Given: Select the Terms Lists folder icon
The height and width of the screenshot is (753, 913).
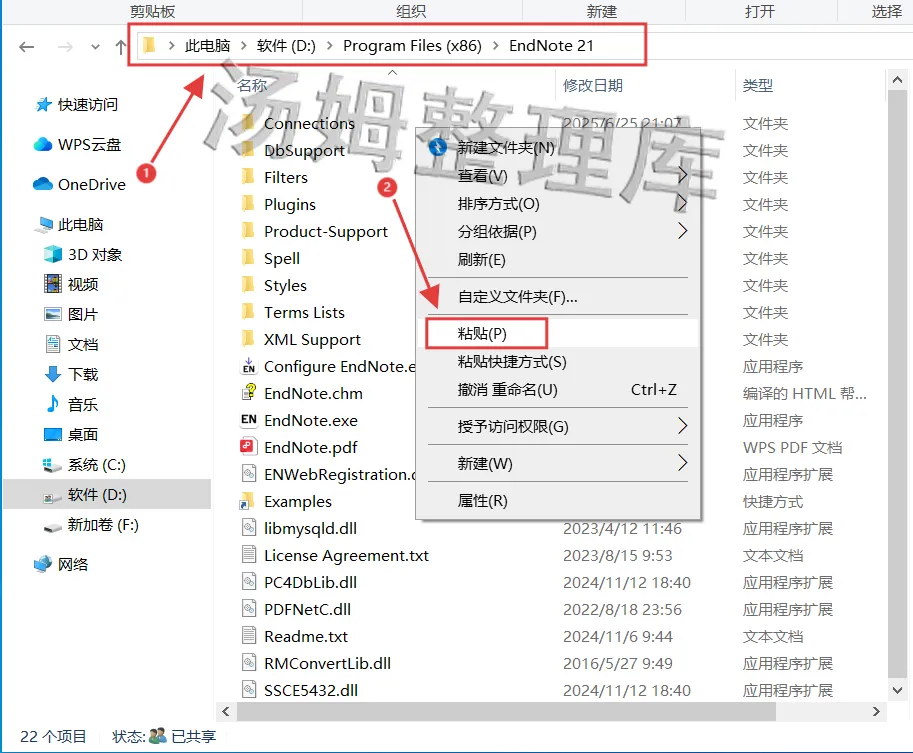Looking at the screenshot, I should pyautogui.click(x=248, y=312).
